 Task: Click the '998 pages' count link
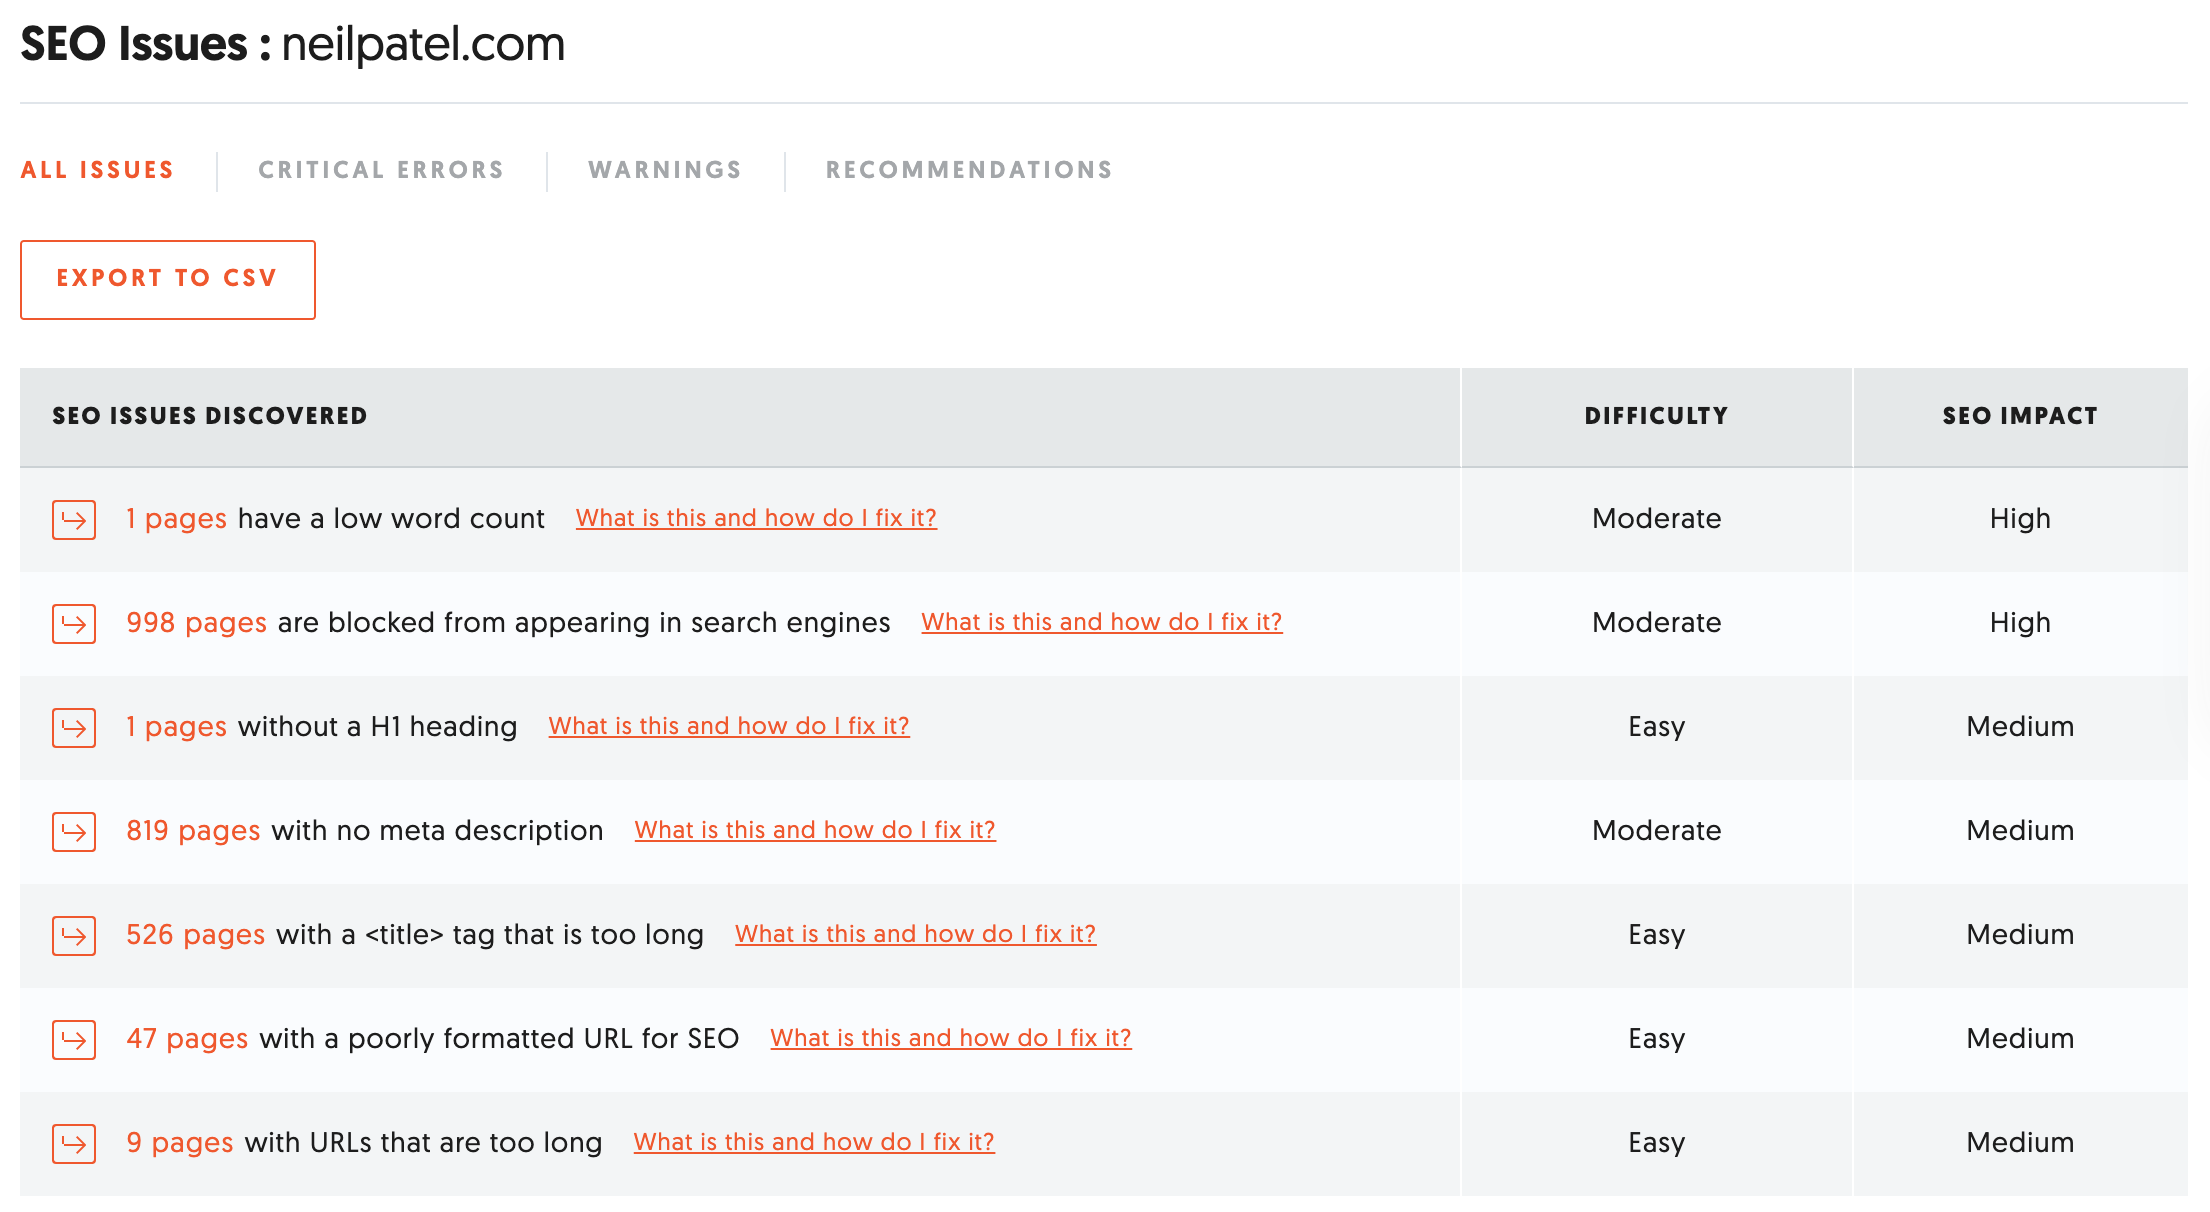196,622
